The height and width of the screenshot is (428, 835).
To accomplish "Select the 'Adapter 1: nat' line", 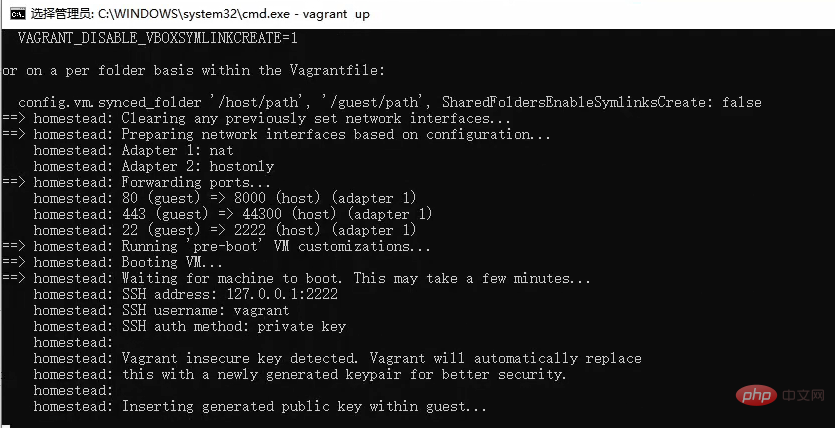I will click(x=134, y=150).
